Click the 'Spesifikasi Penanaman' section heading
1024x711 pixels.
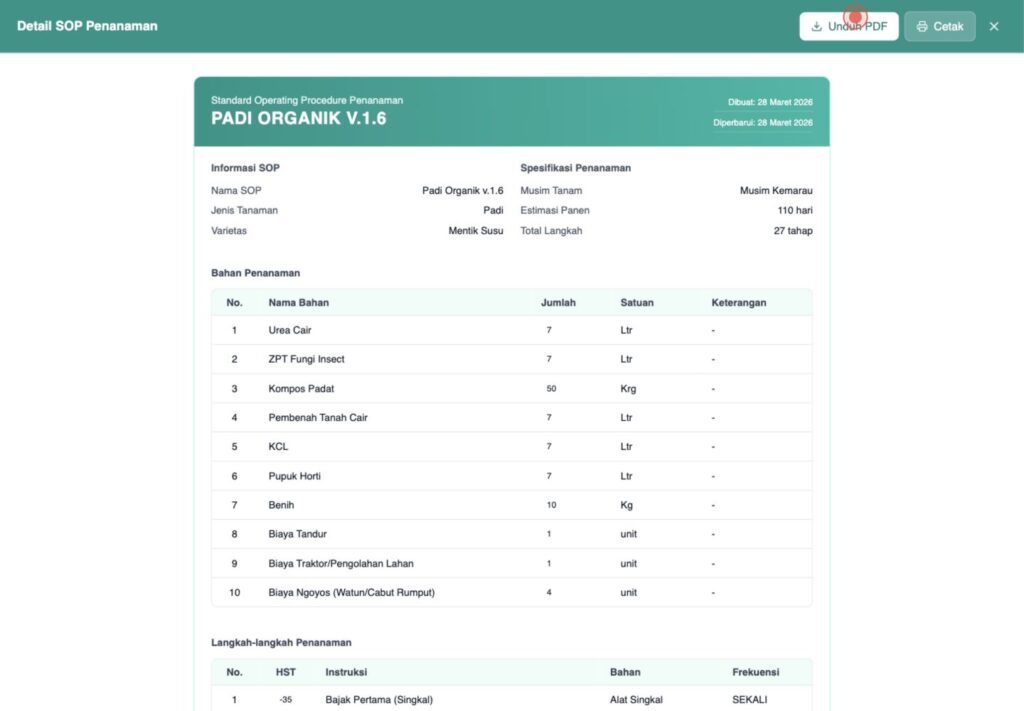click(575, 168)
